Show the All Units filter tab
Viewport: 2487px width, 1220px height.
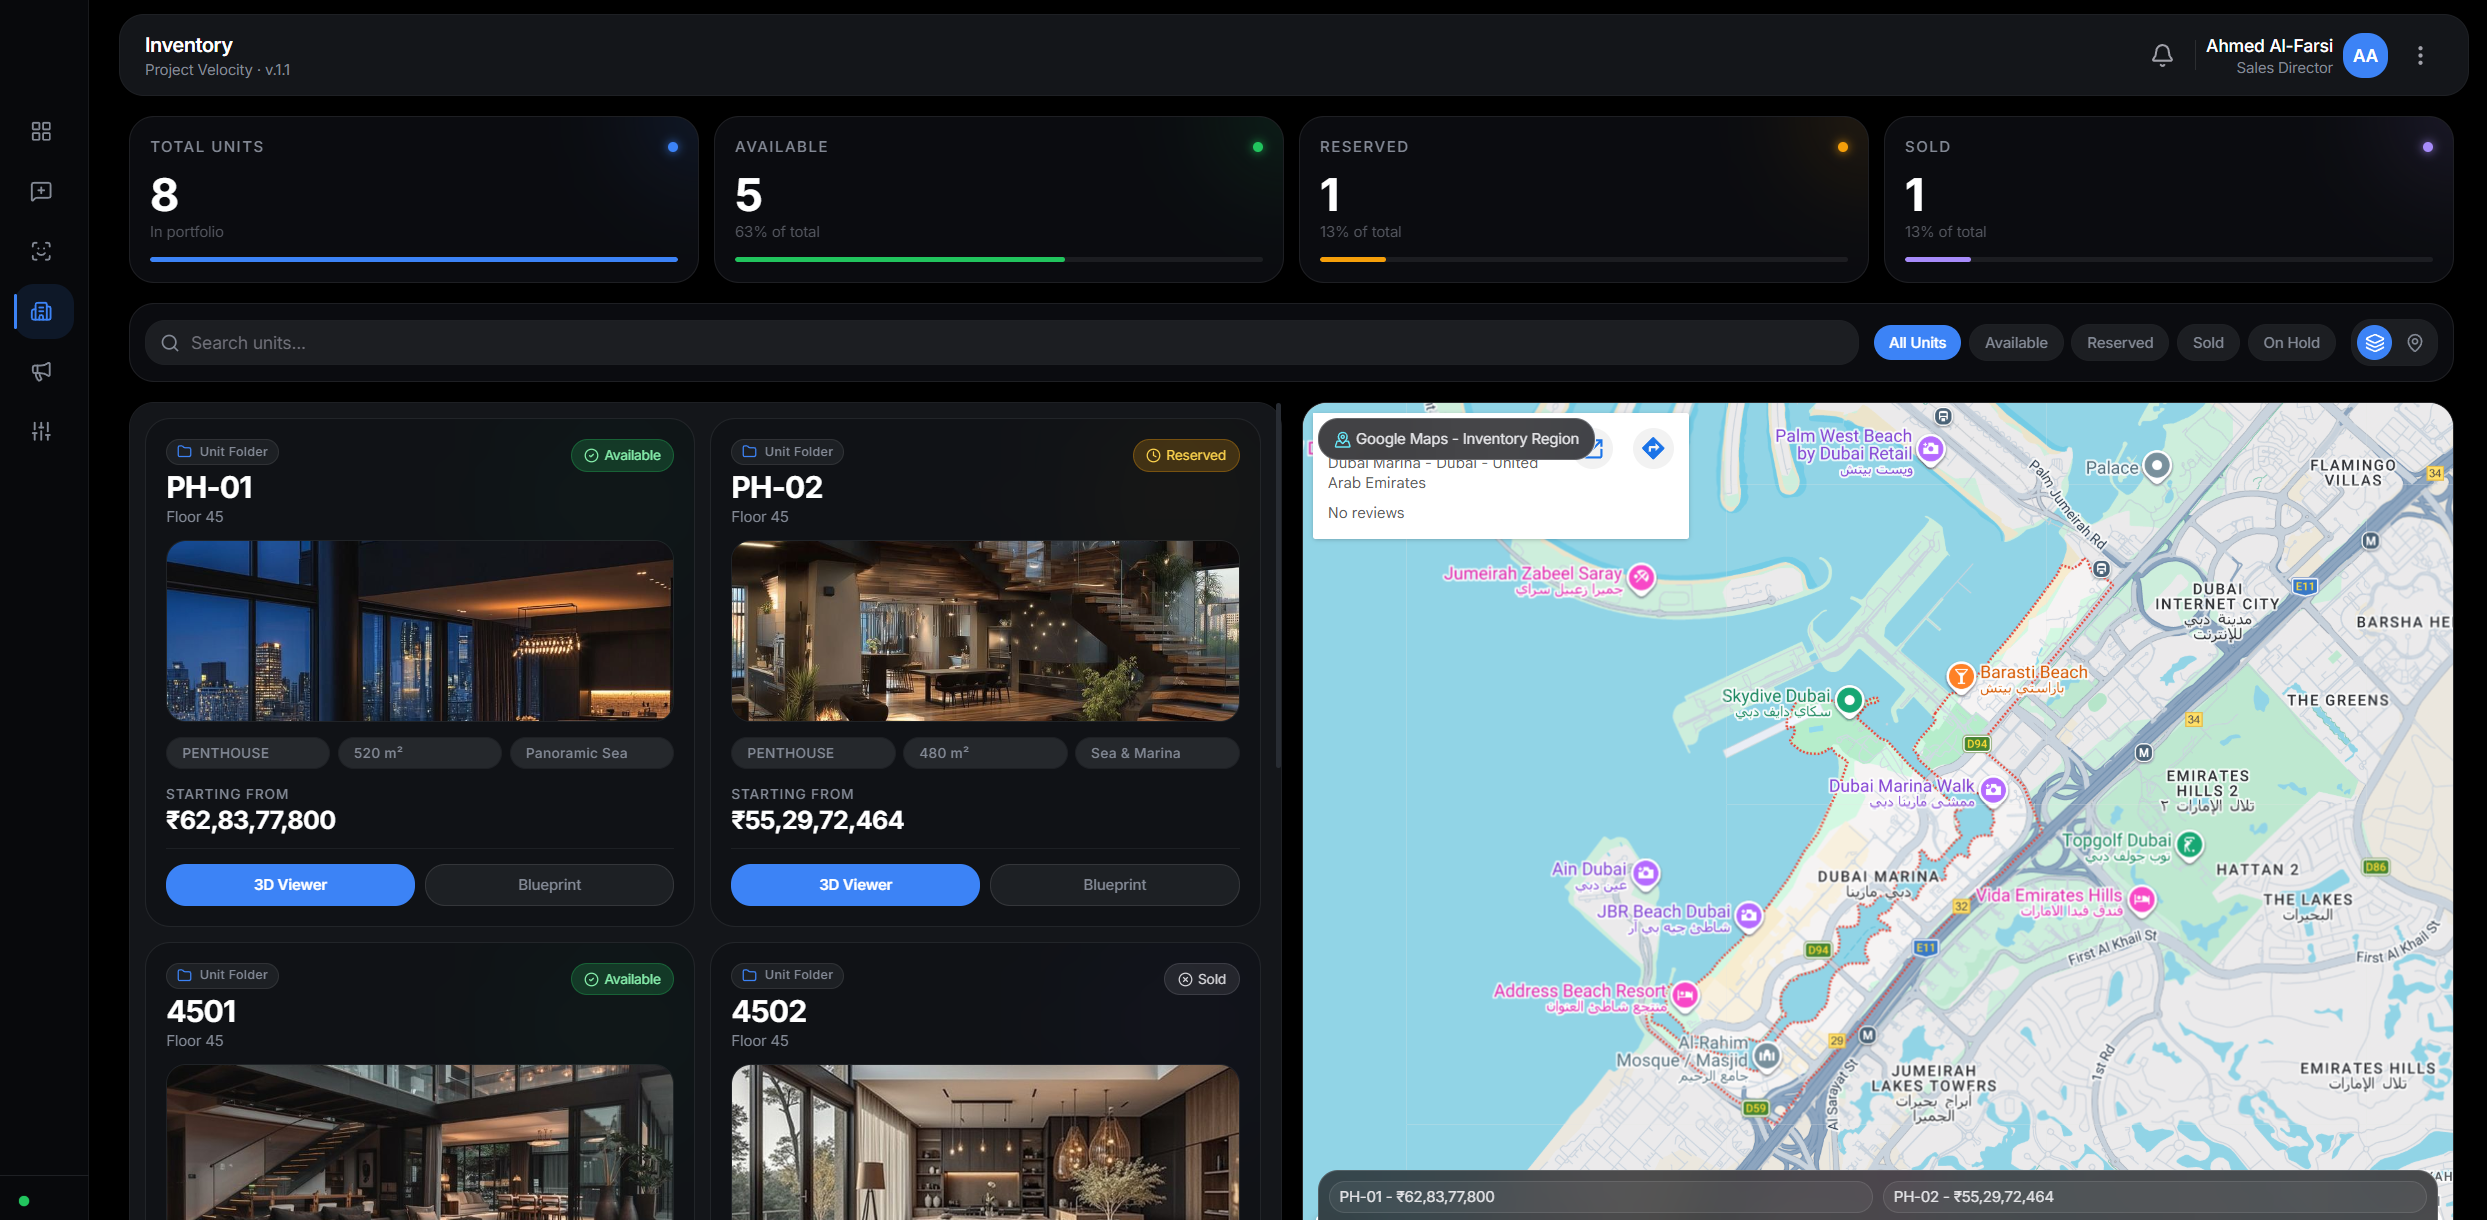coord(1917,343)
